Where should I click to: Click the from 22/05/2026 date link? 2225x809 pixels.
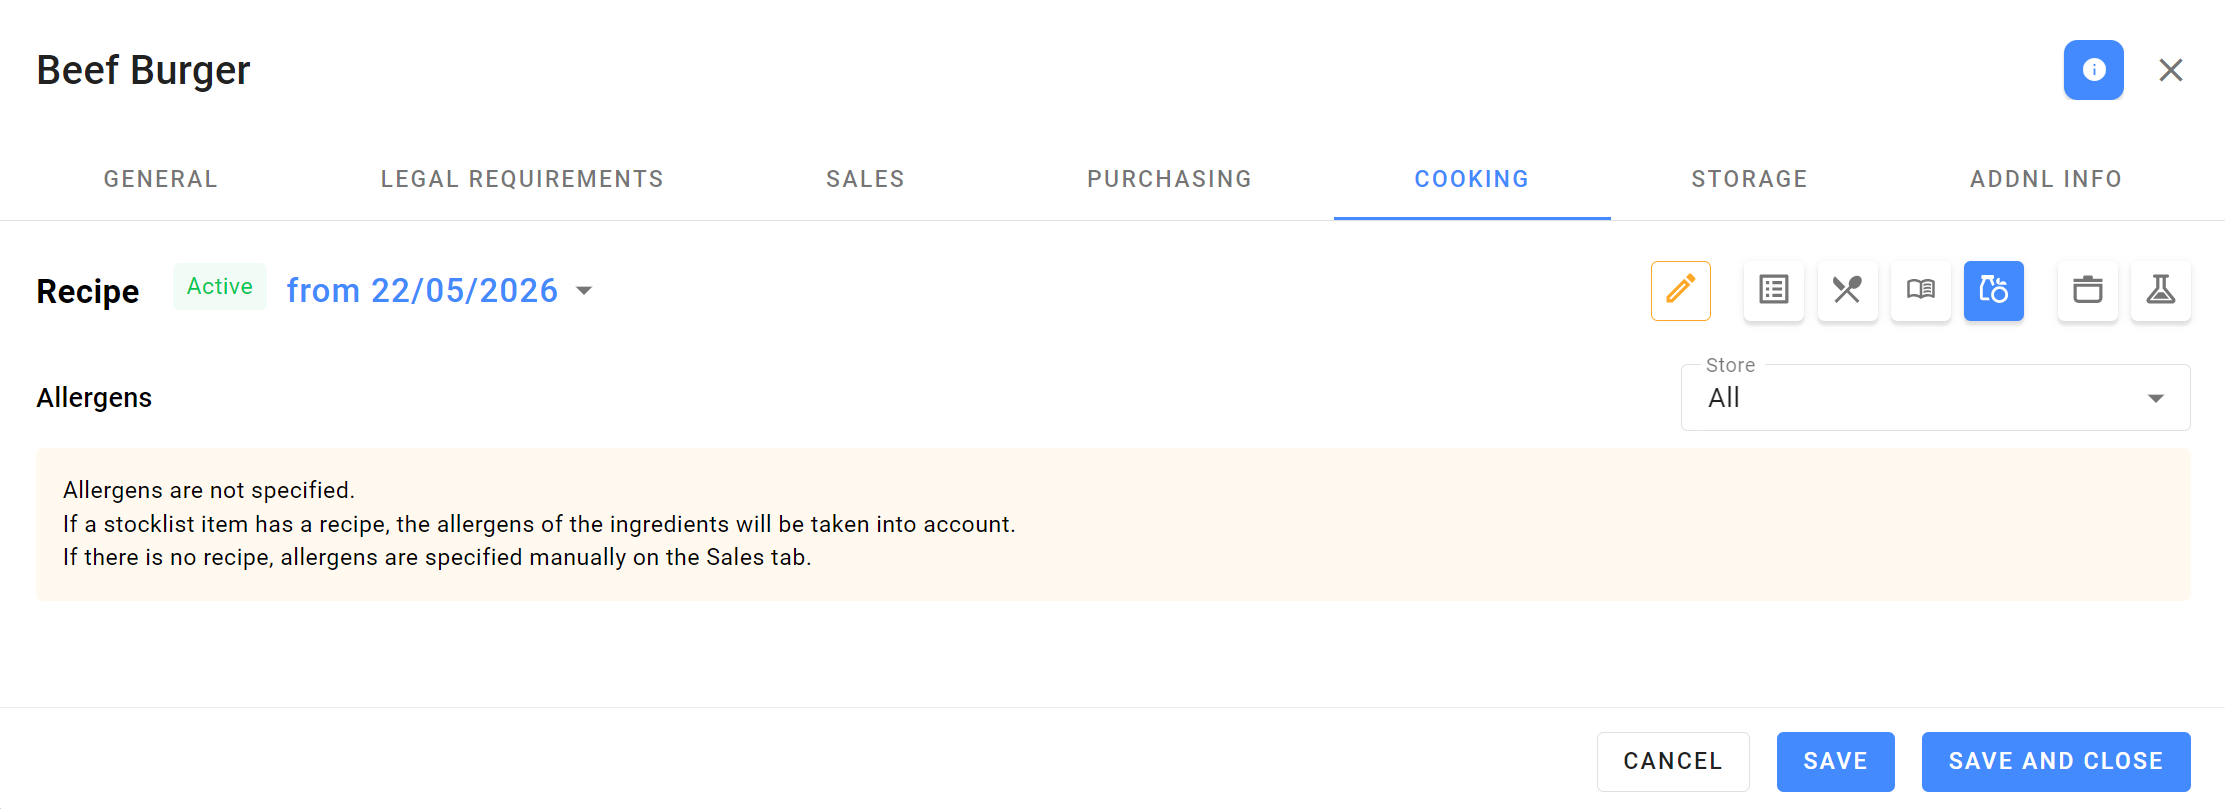pyautogui.click(x=422, y=290)
